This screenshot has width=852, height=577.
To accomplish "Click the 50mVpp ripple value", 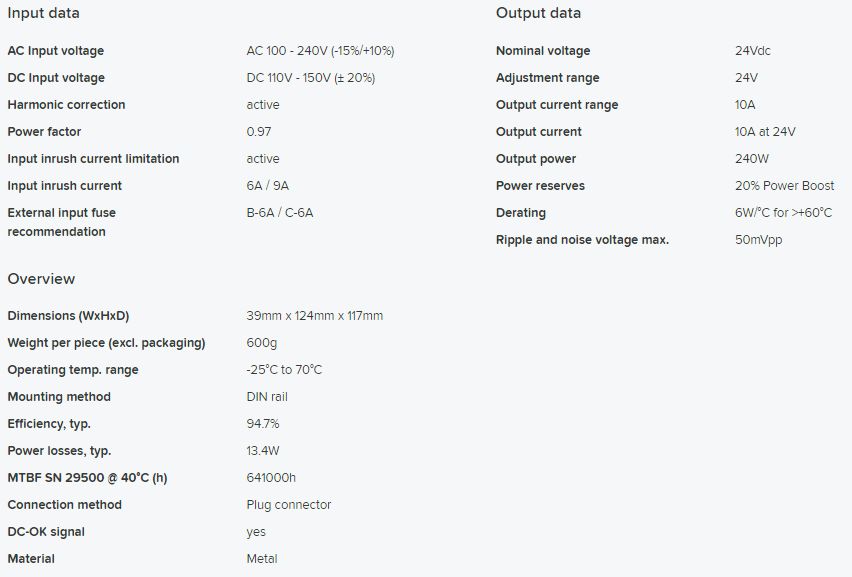I will [759, 240].
